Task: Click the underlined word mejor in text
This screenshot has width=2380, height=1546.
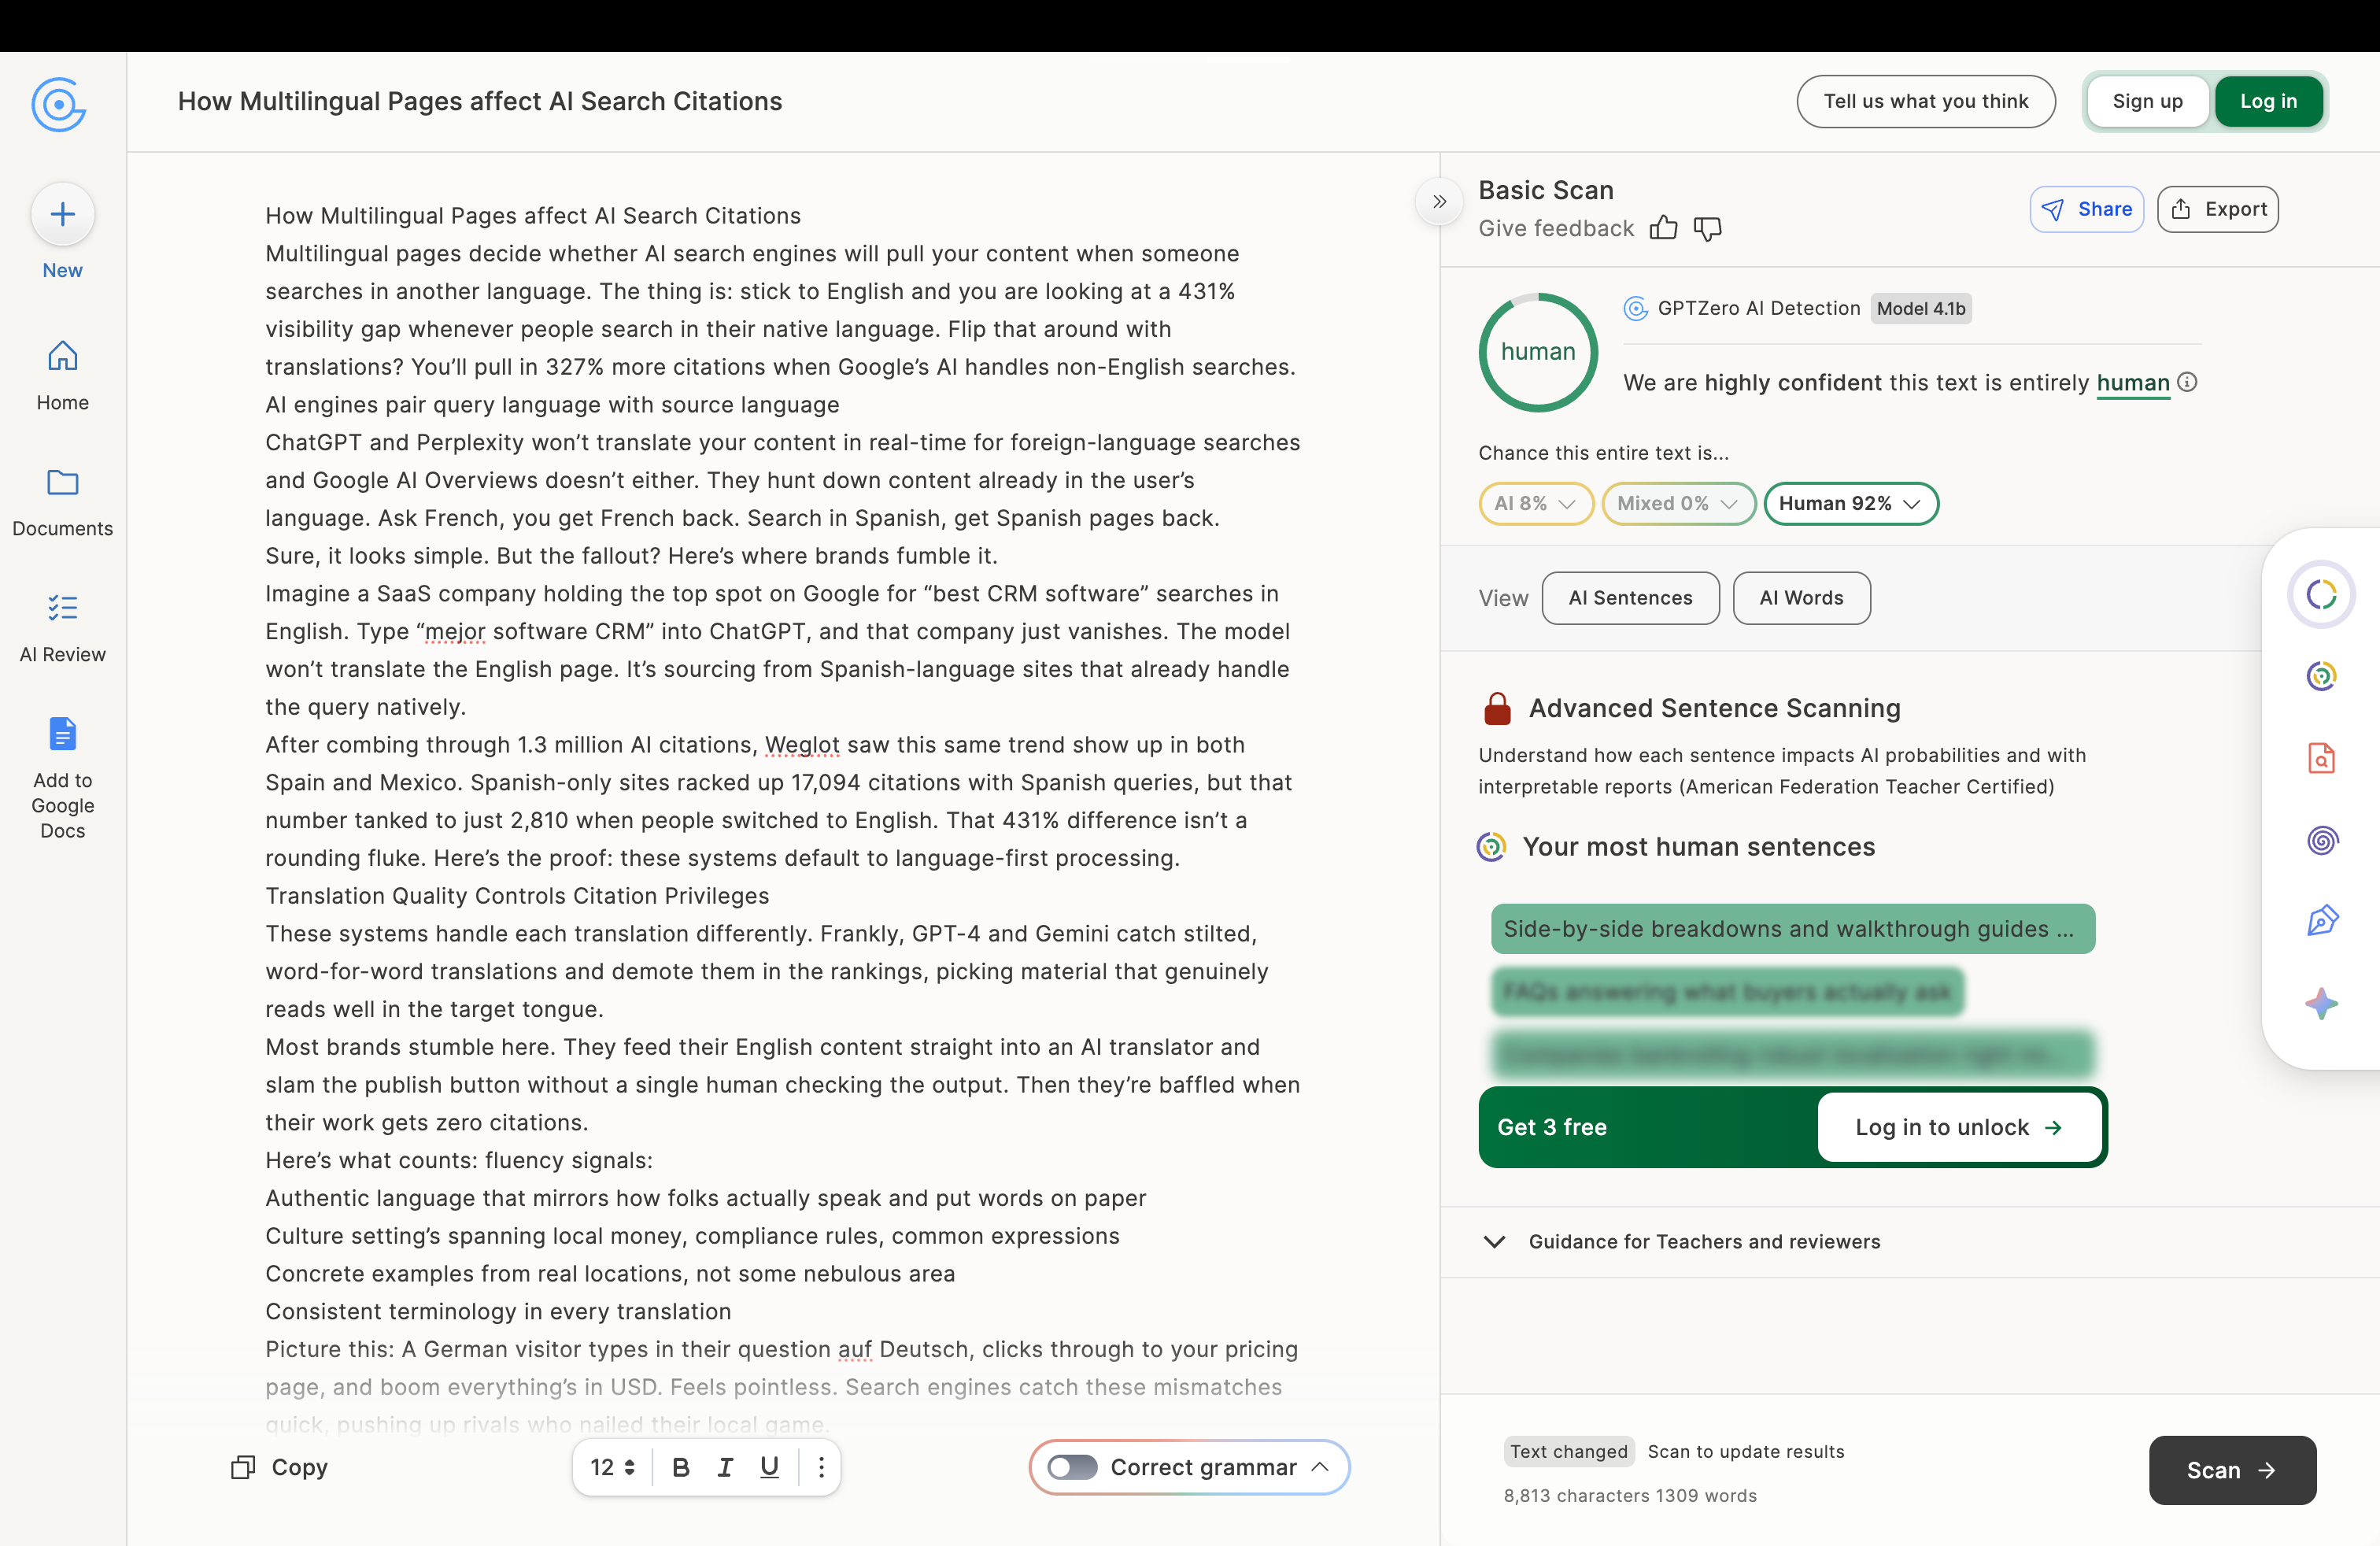Action: [x=455, y=632]
